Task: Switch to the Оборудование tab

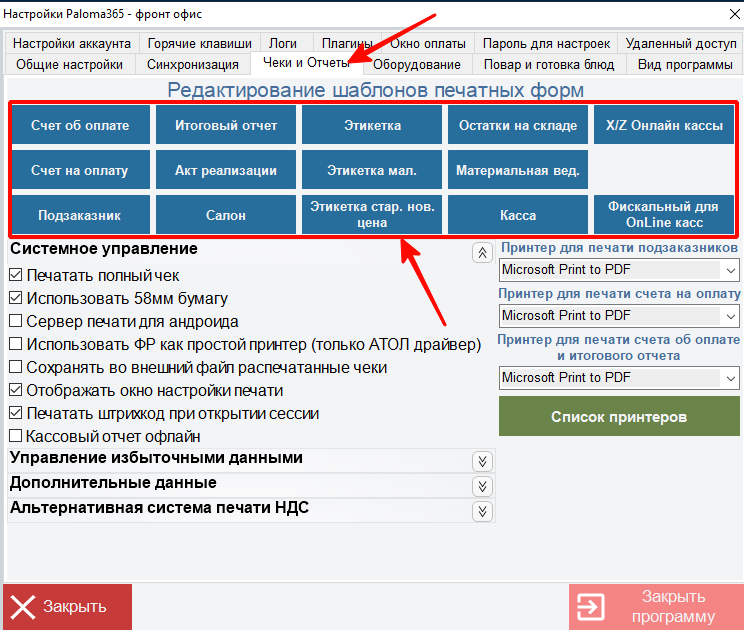Action: pyautogui.click(x=417, y=64)
